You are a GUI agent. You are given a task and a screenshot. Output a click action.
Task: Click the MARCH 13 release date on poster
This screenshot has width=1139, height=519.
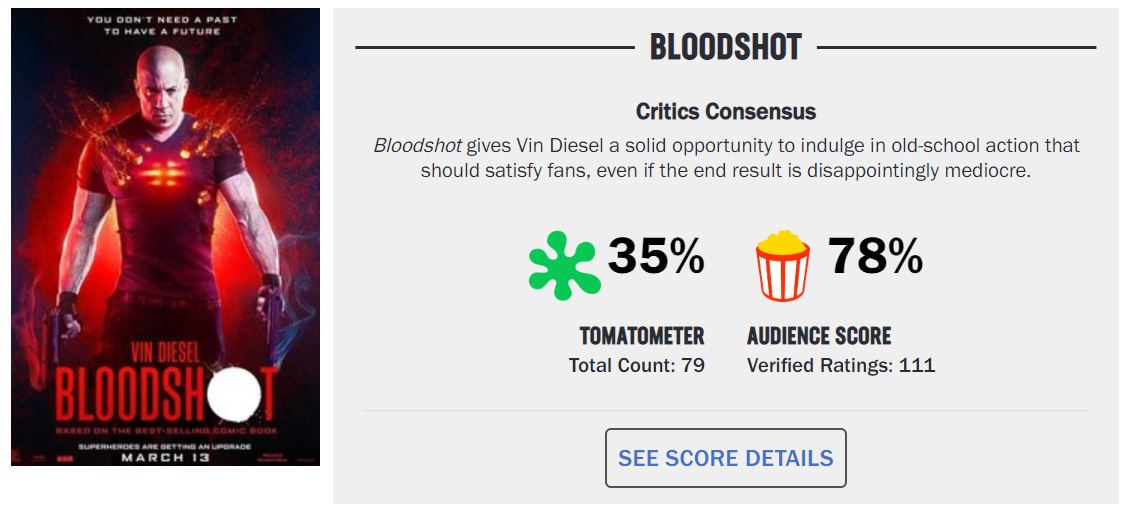tap(165, 458)
